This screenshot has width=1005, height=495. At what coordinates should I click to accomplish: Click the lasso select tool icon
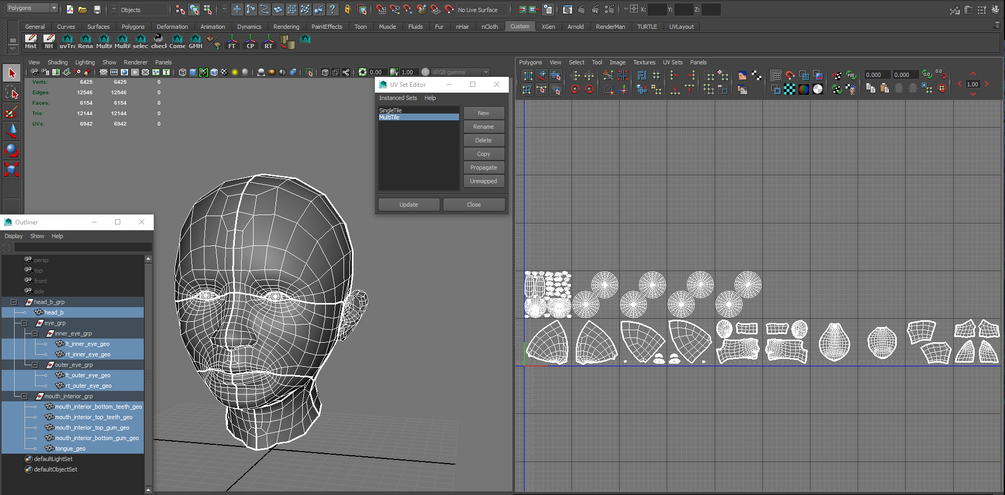coord(11,92)
